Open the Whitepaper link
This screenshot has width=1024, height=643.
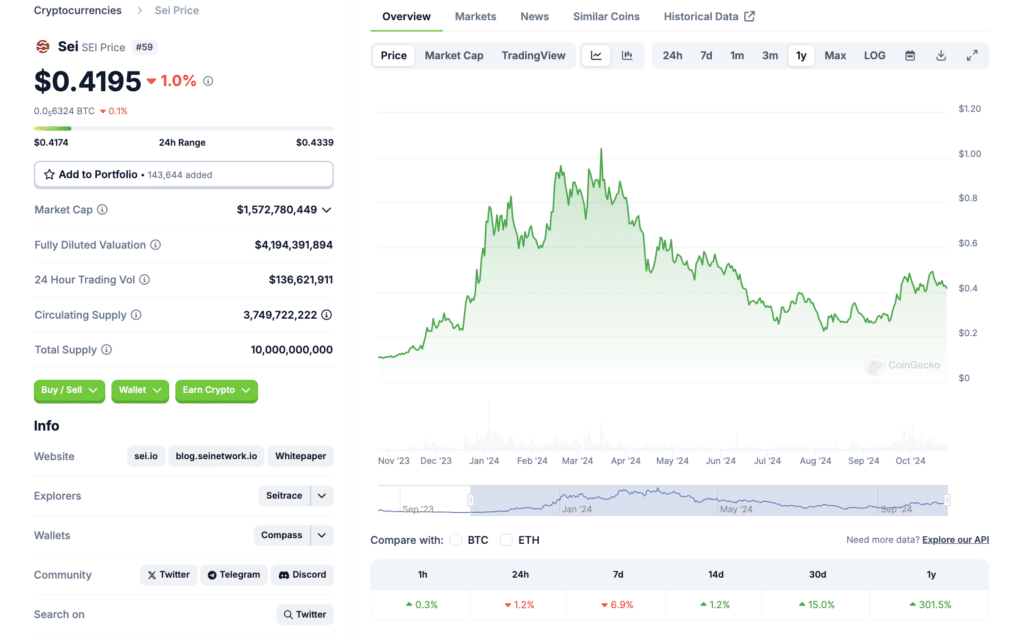coord(300,456)
